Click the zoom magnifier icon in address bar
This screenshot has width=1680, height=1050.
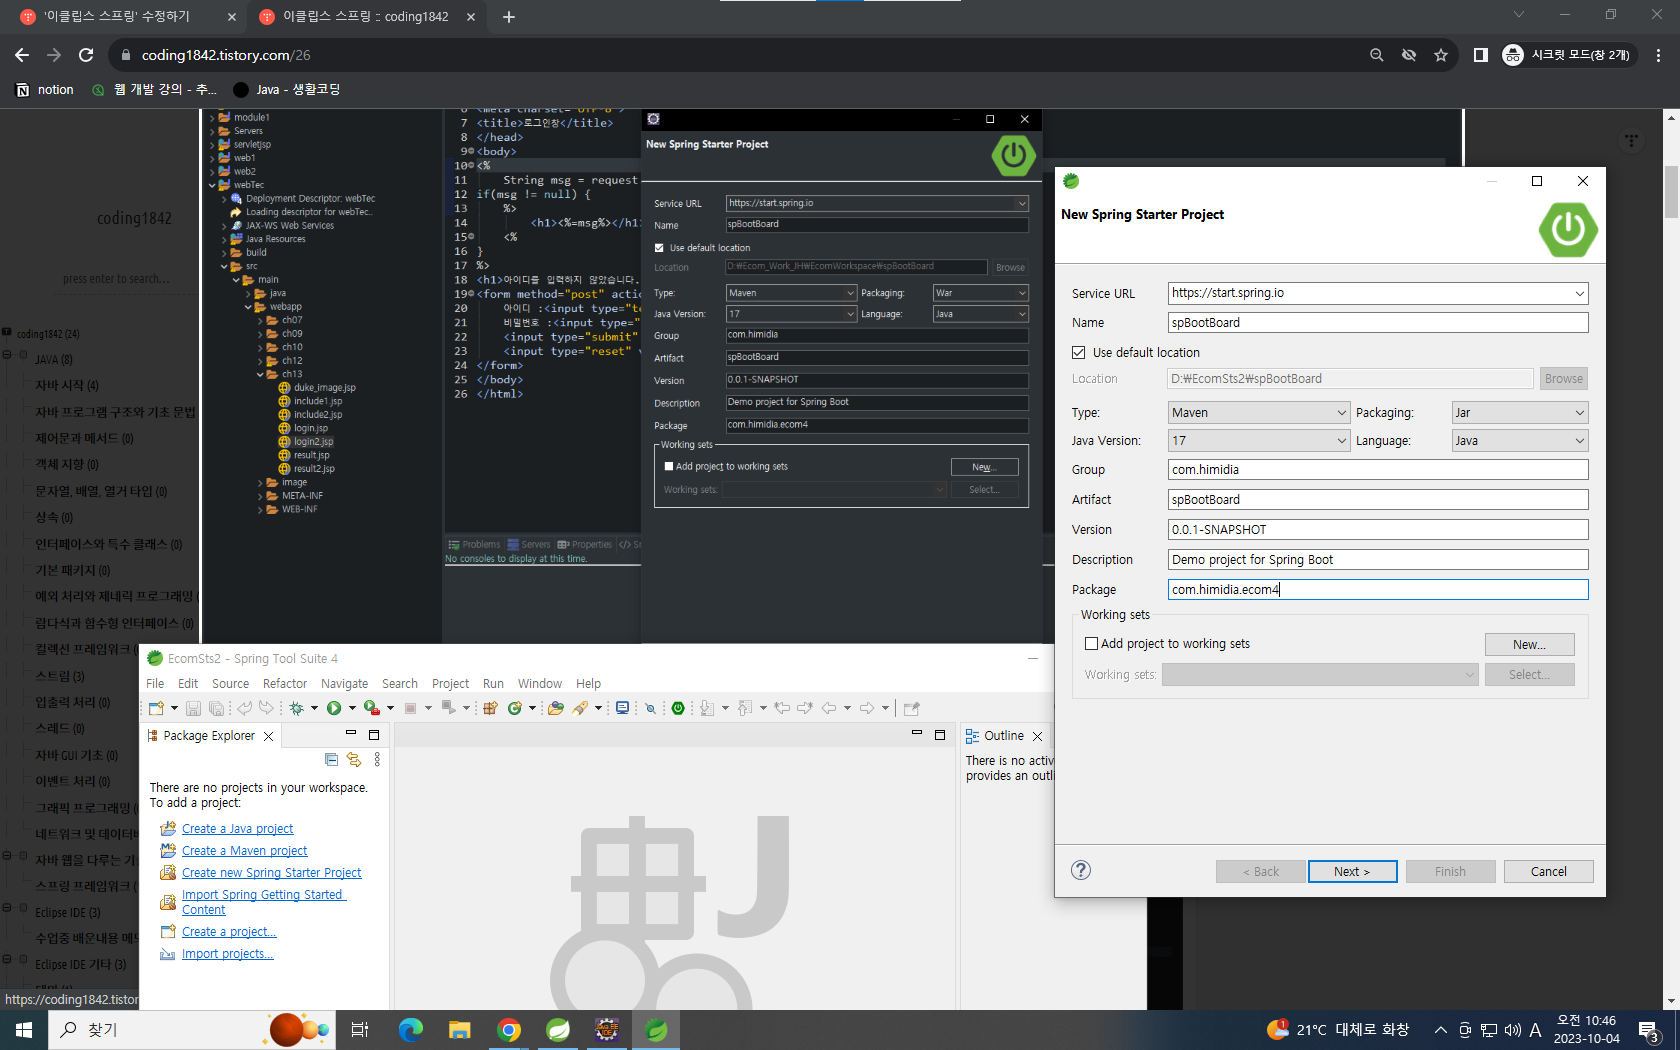[x=1377, y=55]
